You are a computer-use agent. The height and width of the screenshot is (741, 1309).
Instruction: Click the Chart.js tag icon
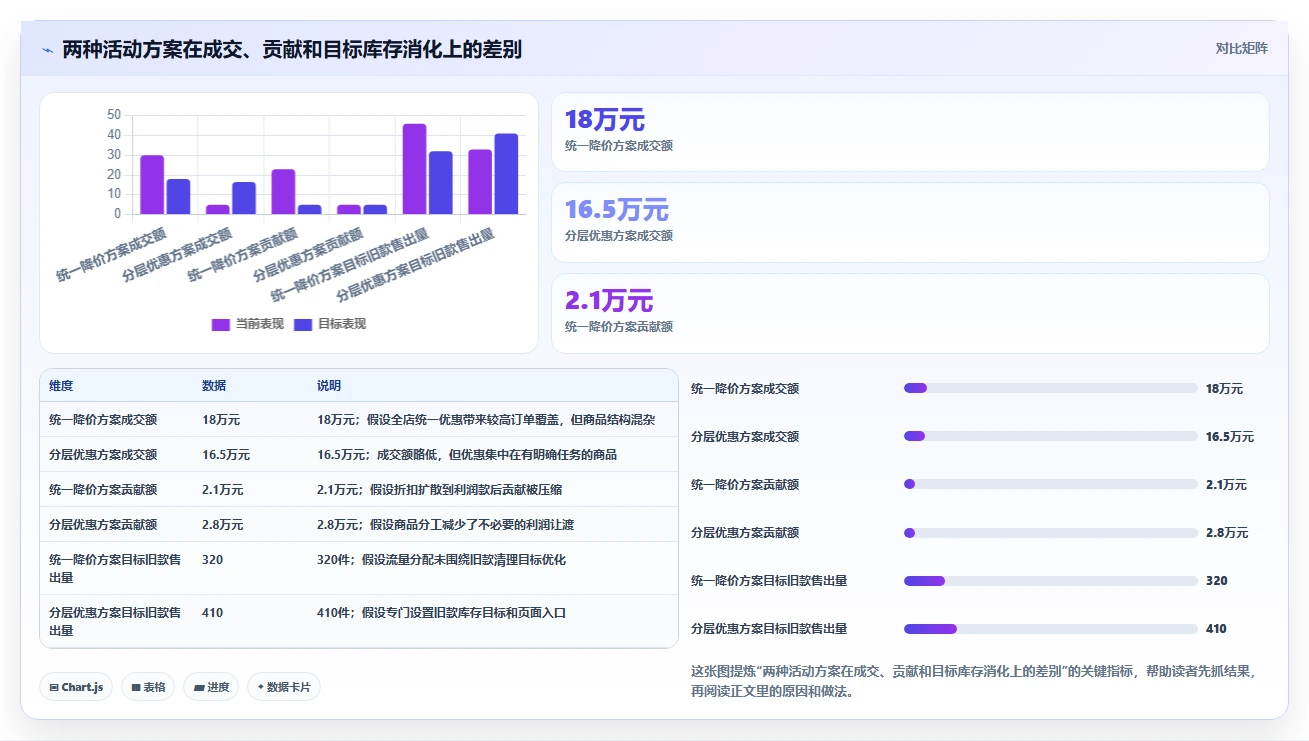[54, 687]
